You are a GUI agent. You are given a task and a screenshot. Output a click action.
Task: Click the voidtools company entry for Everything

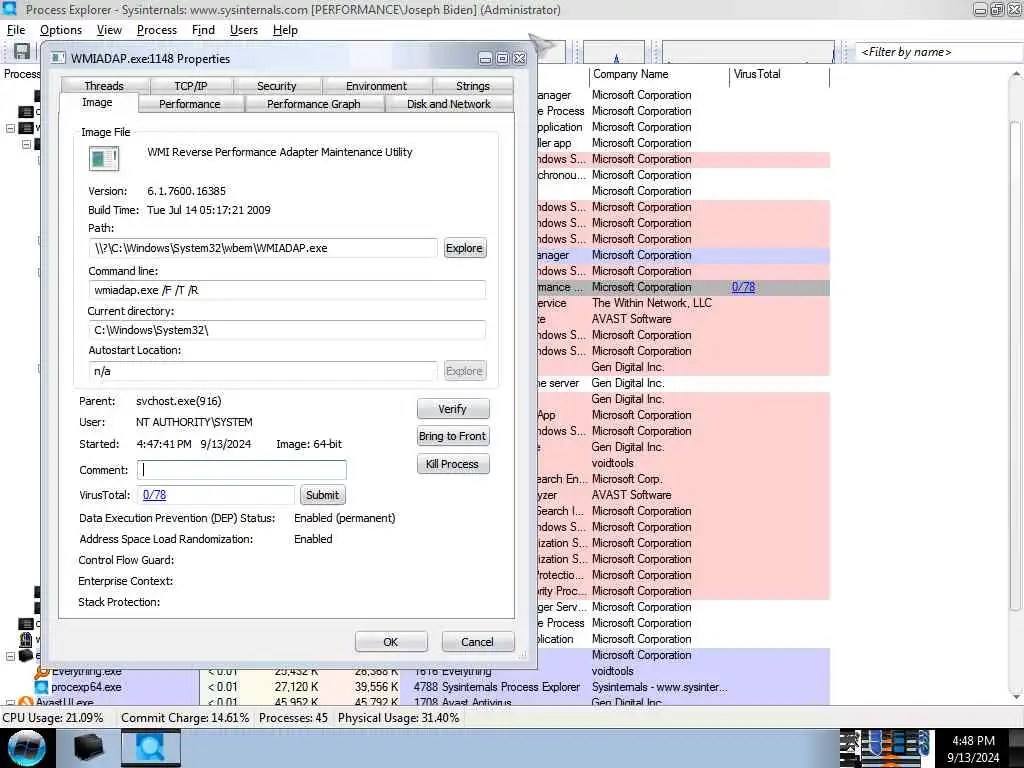612,671
